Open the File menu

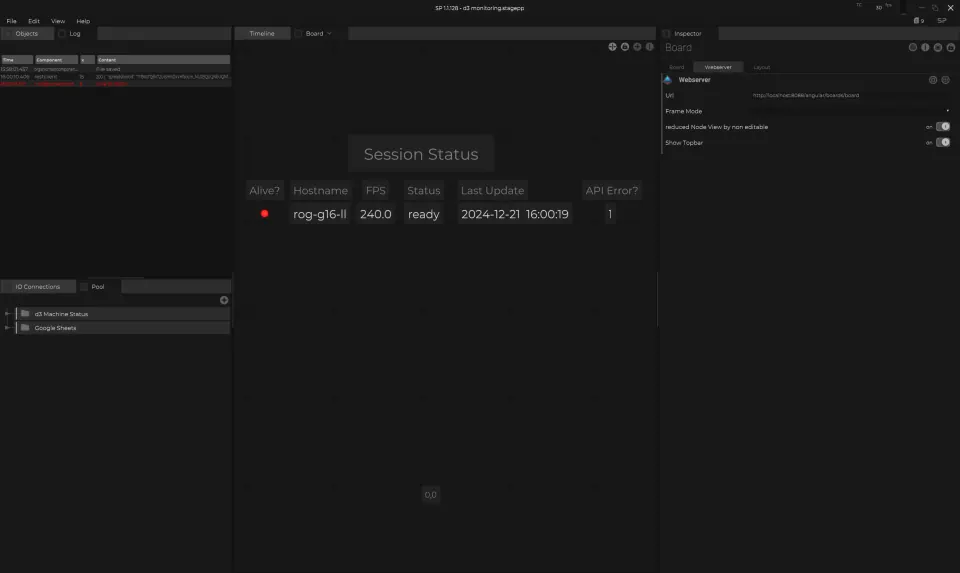click(x=11, y=21)
